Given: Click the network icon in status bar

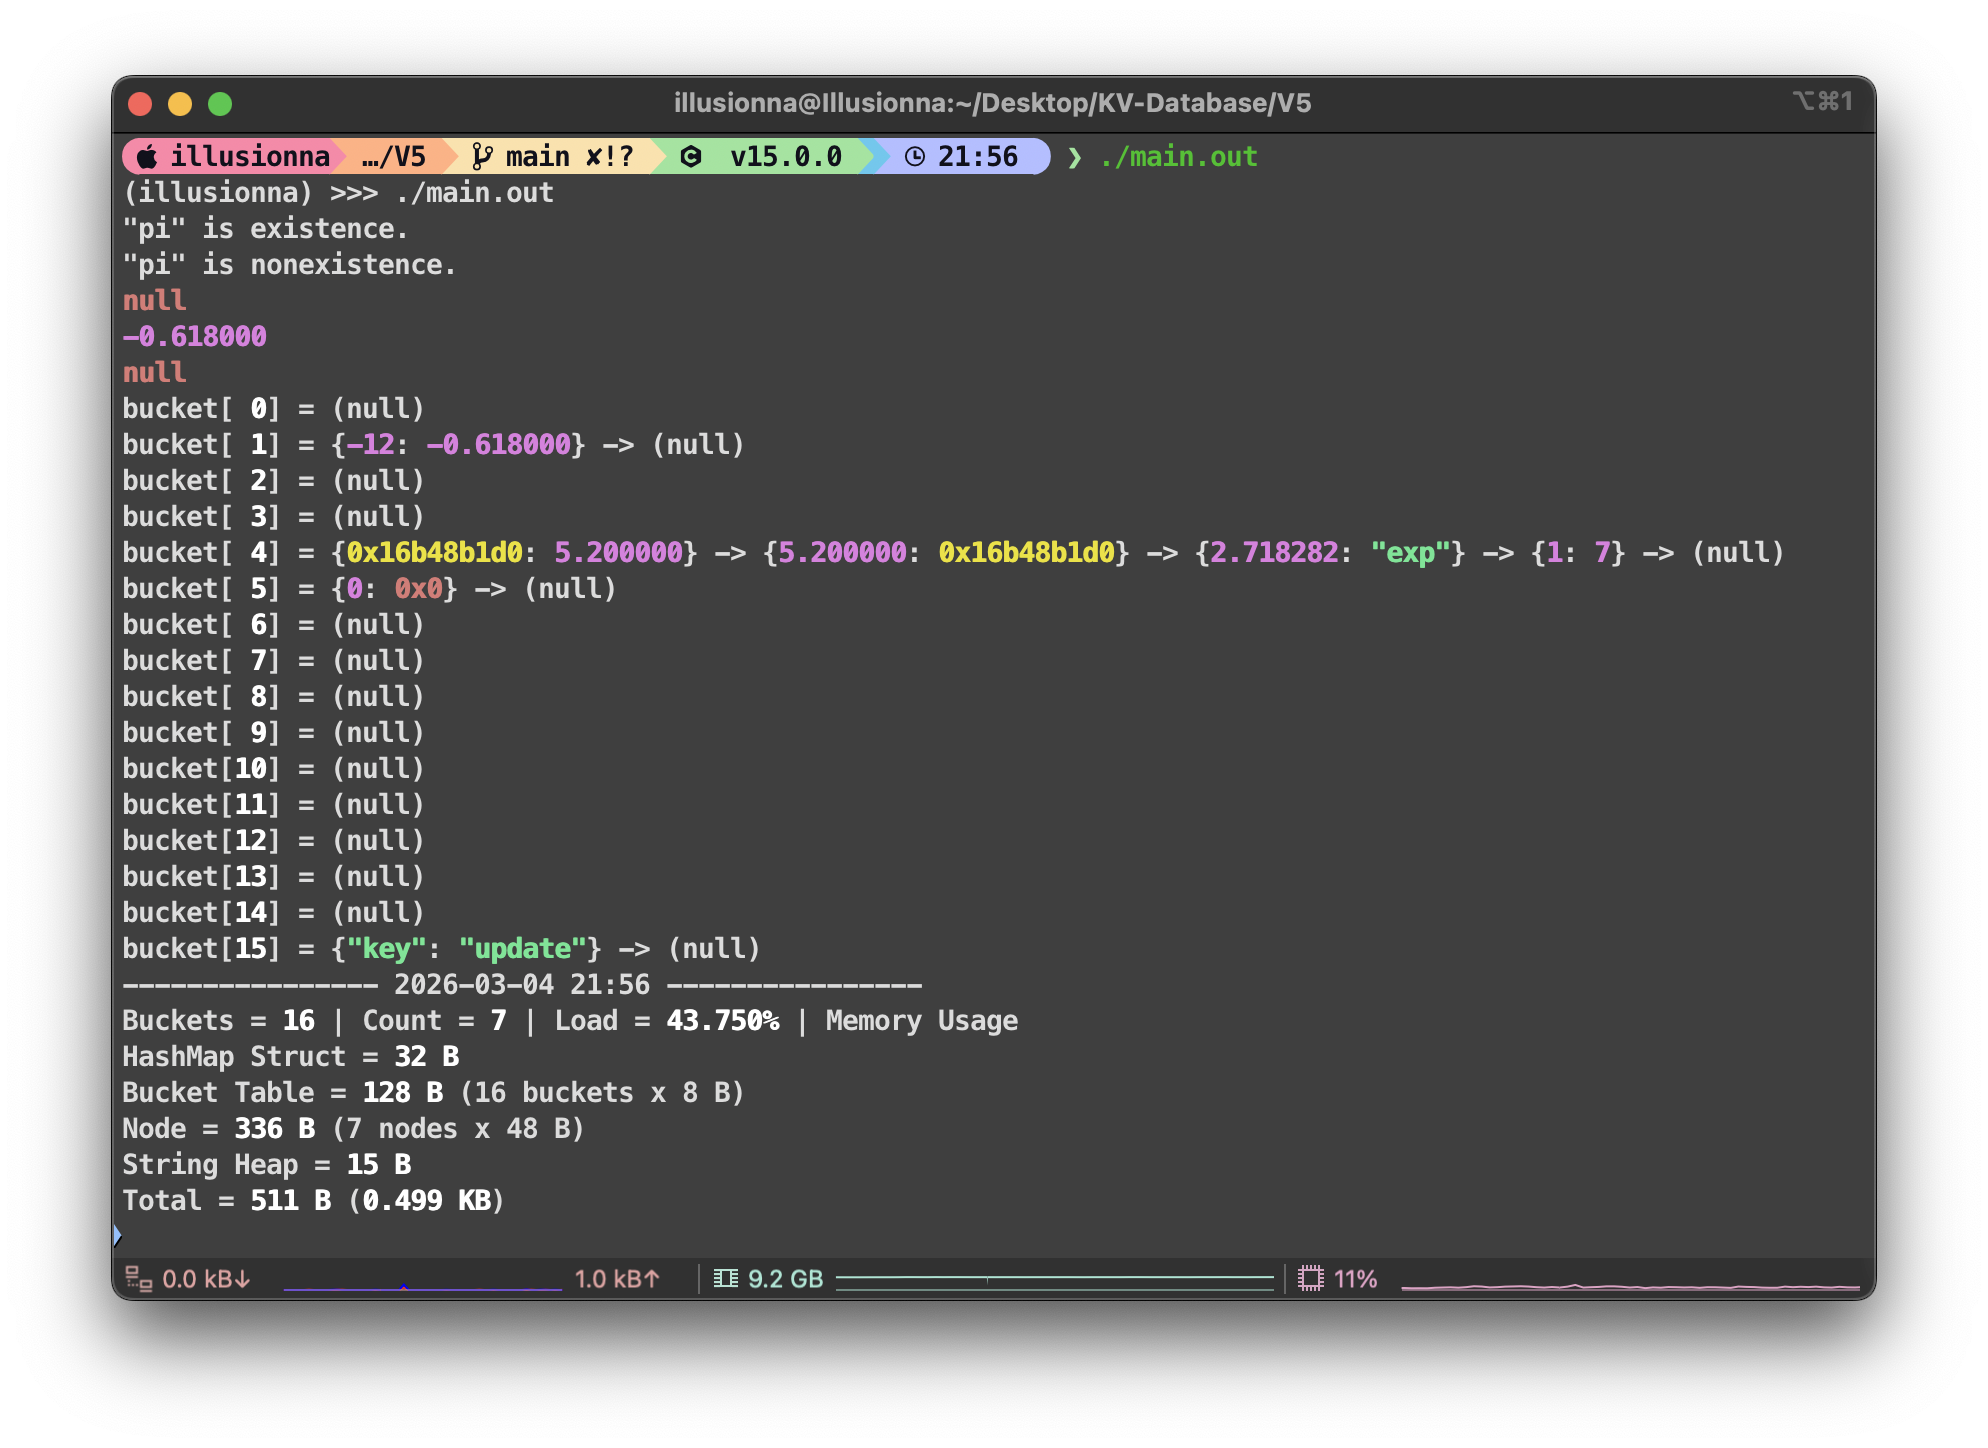Looking at the screenshot, I should 138,1279.
